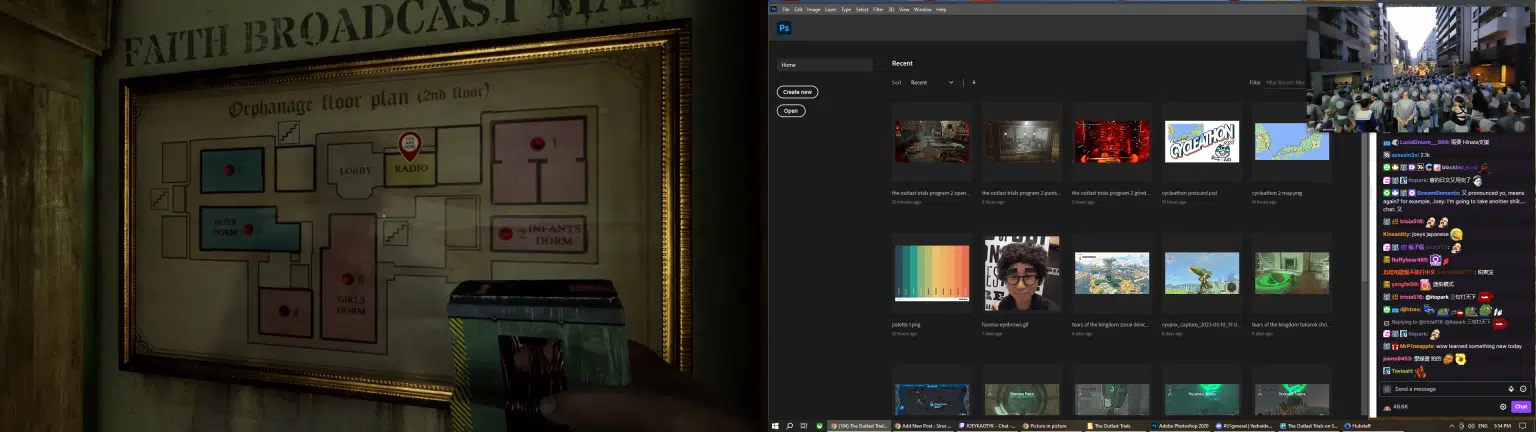
Task: Switch to '(104) The Outlast Trials' Chrome taskbar item
Action: (x=858, y=426)
